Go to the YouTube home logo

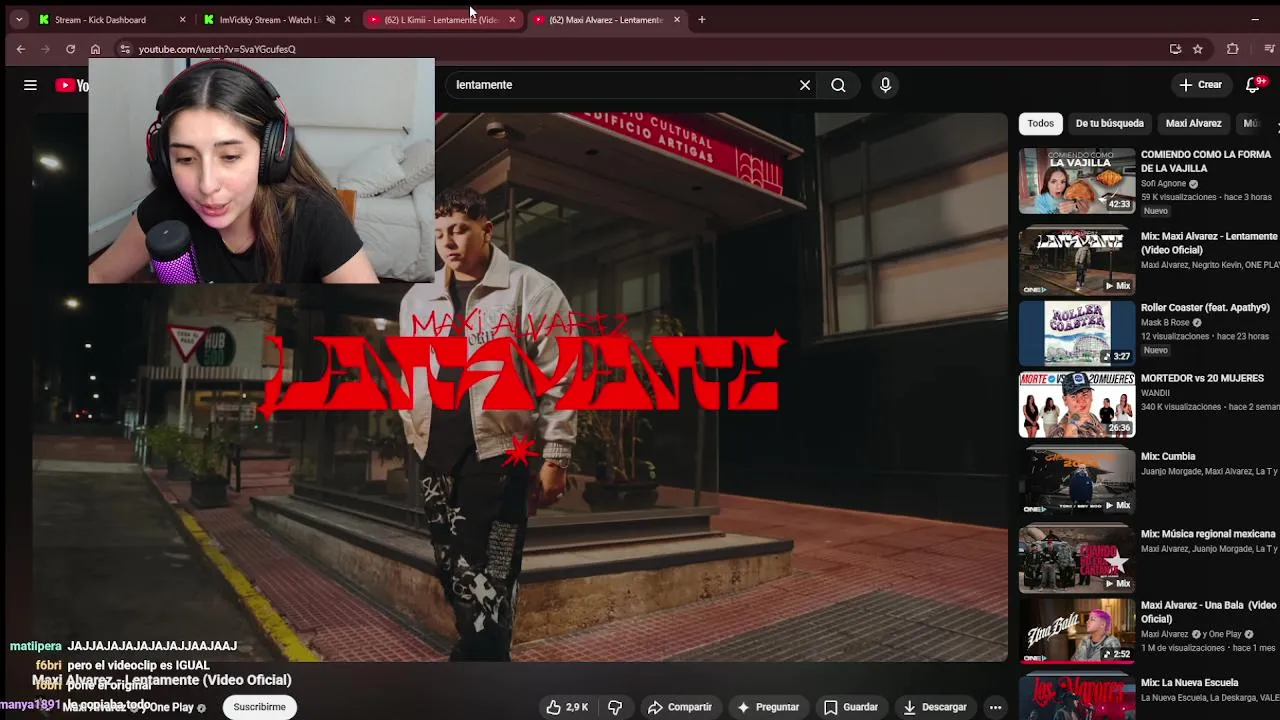pos(71,85)
